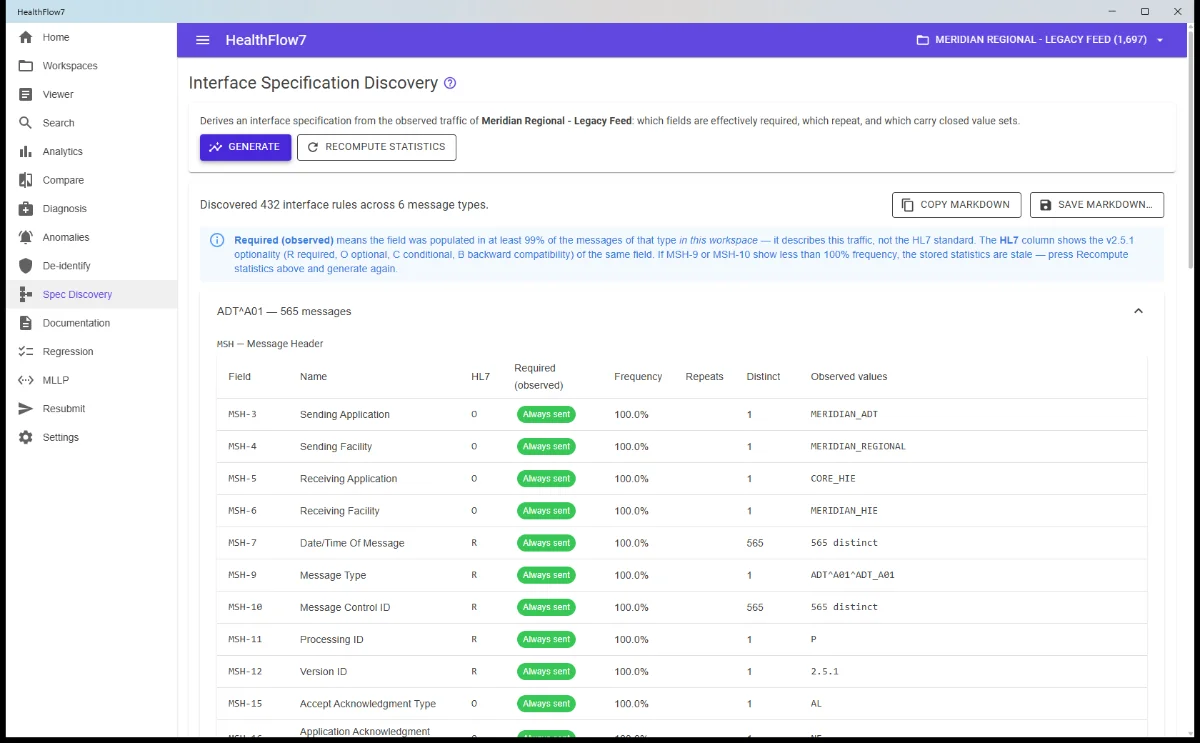Select Home in the sidebar
The image size is (1200, 743).
89,37
